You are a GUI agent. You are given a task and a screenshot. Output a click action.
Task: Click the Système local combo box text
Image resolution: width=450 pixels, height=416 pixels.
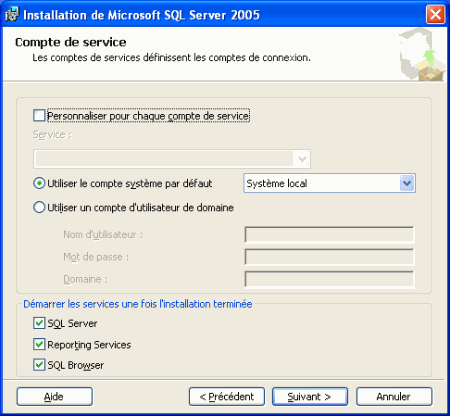pos(277,183)
